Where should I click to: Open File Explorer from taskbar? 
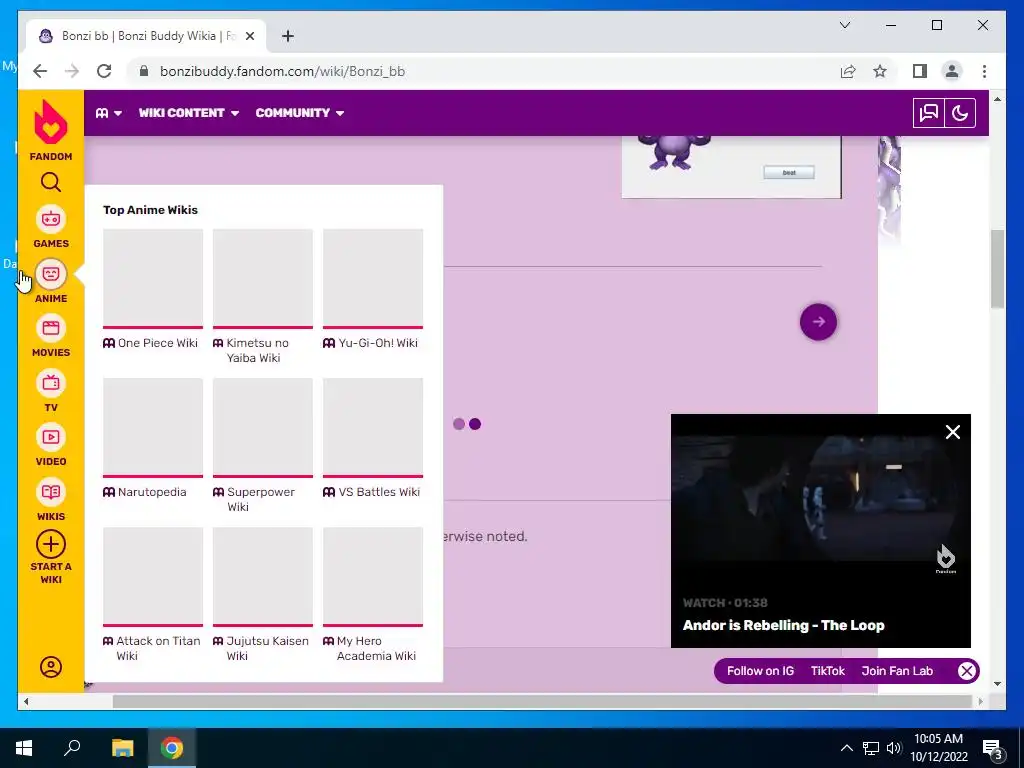pyautogui.click(x=122, y=748)
